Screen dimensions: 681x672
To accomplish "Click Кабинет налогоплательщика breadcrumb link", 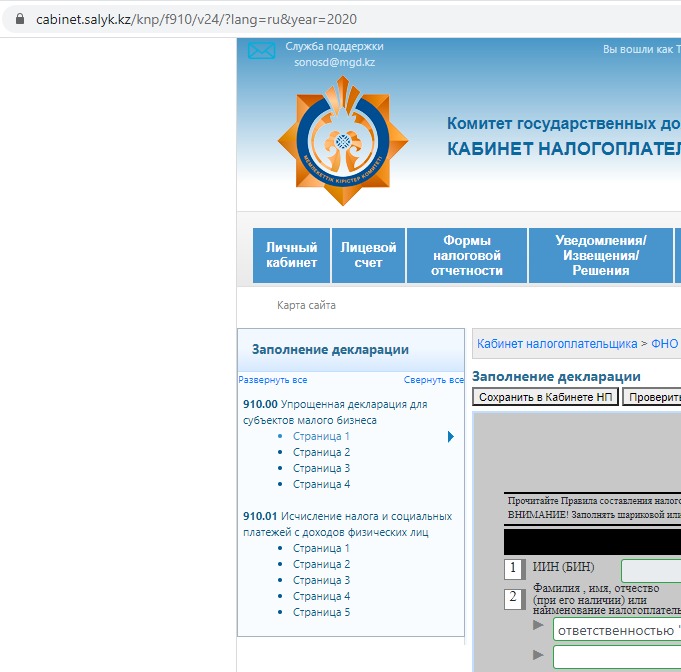I will 556,344.
